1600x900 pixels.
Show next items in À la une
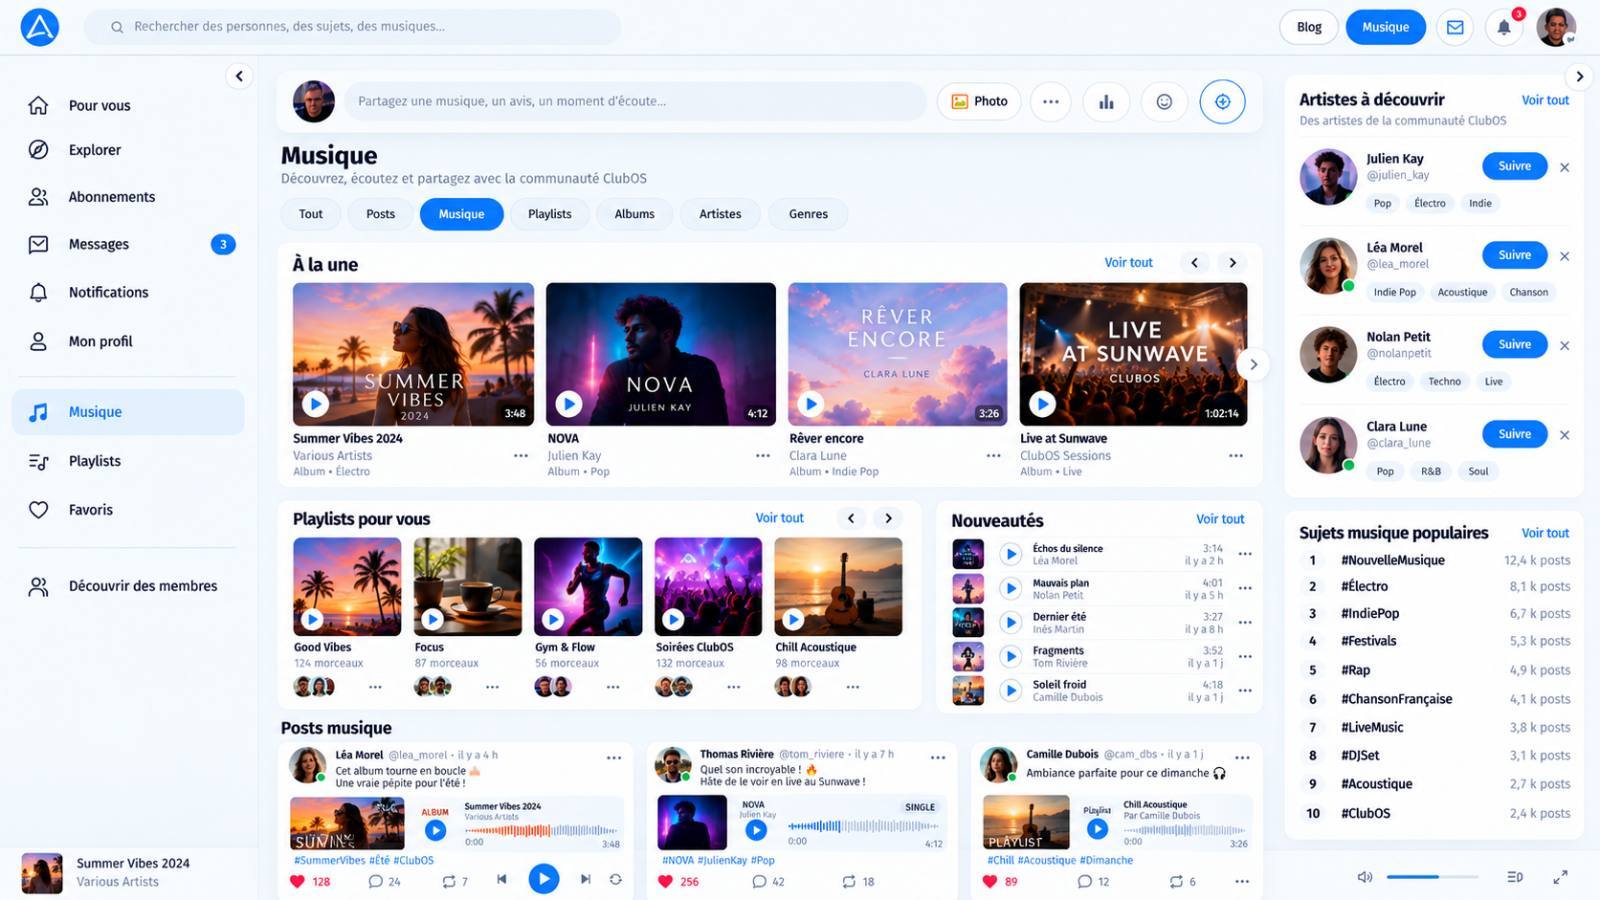coord(1232,263)
